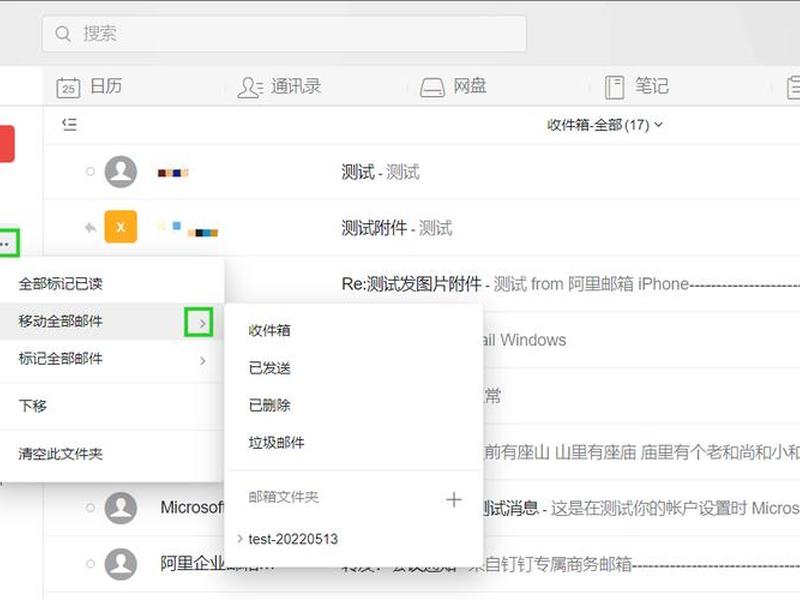Click the search input field
The height and width of the screenshot is (600, 800).
click(x=284, y=34)
